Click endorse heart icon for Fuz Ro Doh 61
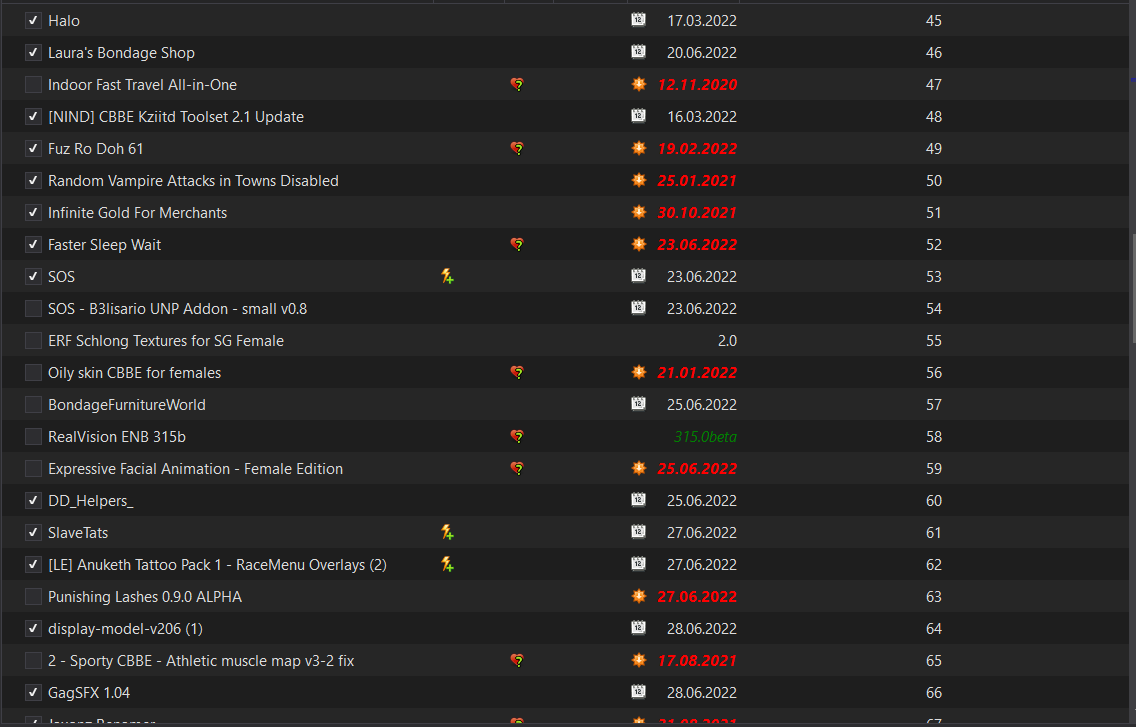This screenshot has height=727, width=1136. (x=517, y=148)
